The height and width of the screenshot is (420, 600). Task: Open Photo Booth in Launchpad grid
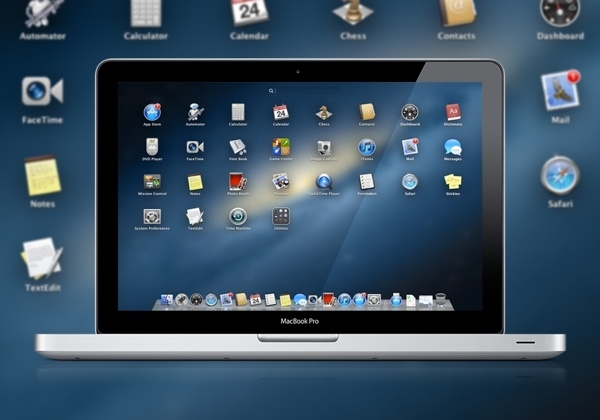pyautogui.click(x=238, y=182)
